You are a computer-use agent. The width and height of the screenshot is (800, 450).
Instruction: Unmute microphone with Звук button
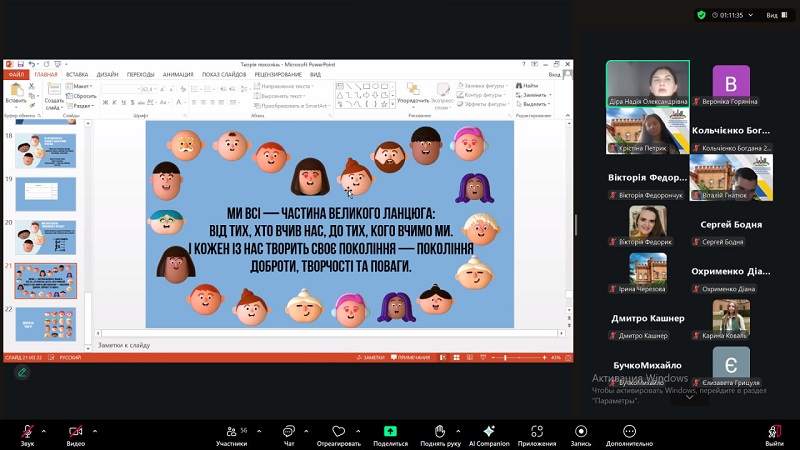(27, 431)
